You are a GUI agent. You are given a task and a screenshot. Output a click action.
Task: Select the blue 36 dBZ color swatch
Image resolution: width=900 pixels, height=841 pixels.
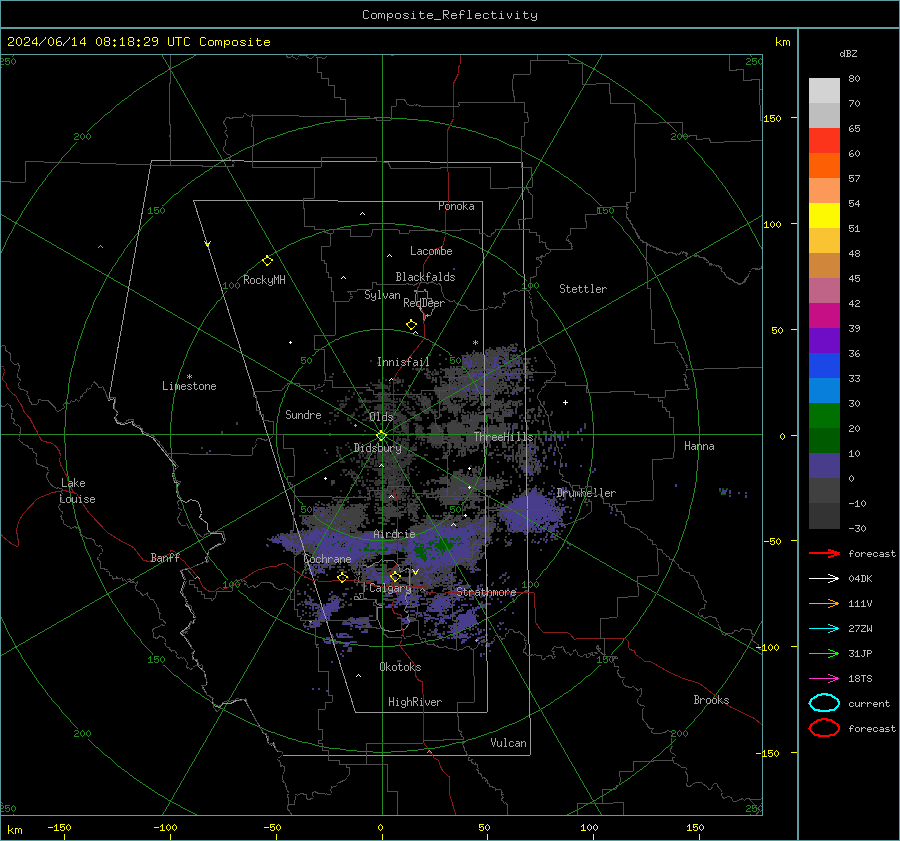point(824,365)
